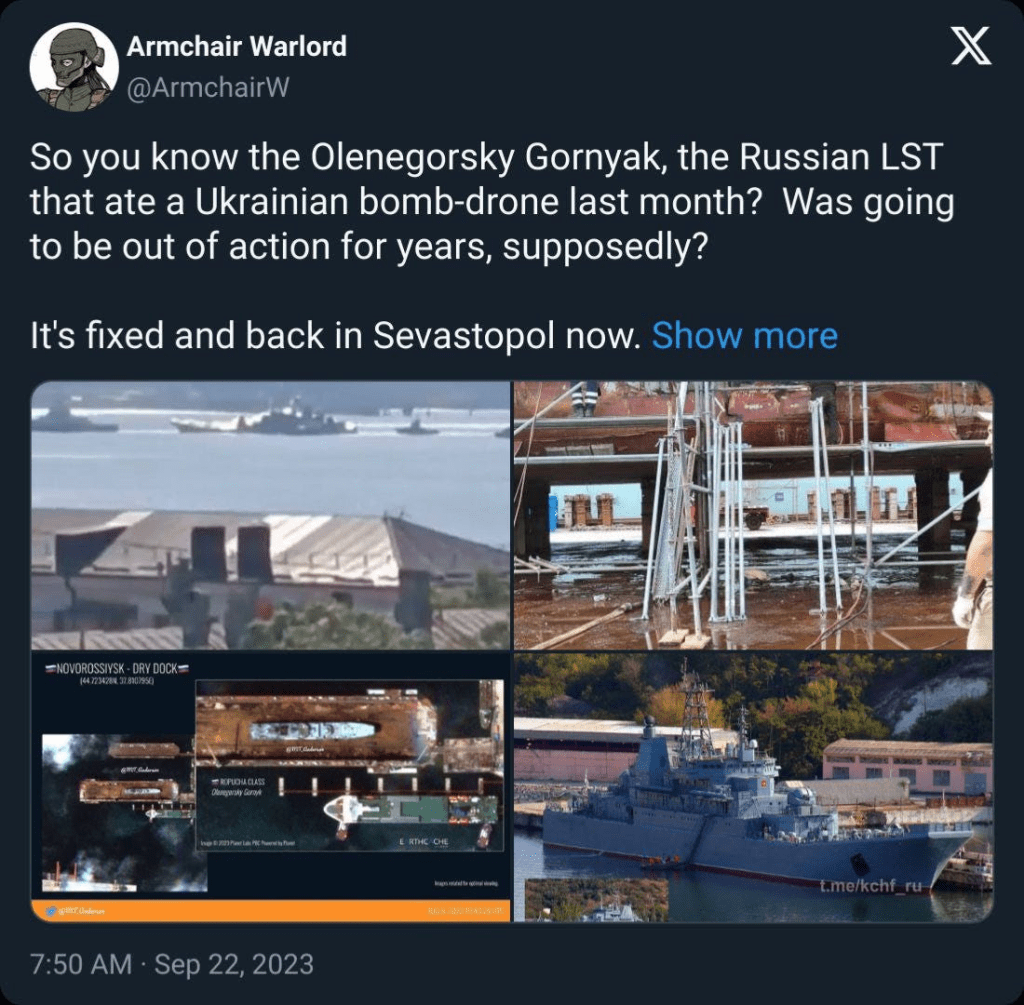
Task: Click the Sep 22, 2023 date
Action: pos(234,965)
